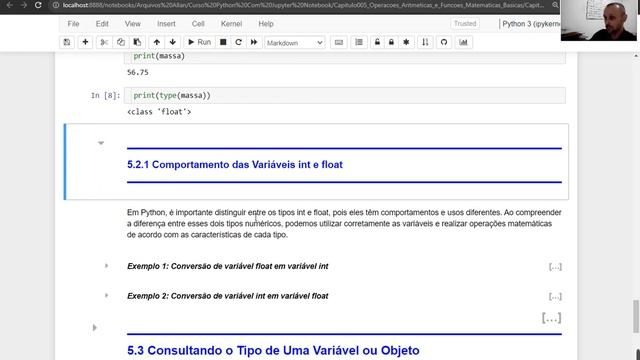
Task: Open the Edit menu
Action: pyautogui.click(x=102, y=24)
